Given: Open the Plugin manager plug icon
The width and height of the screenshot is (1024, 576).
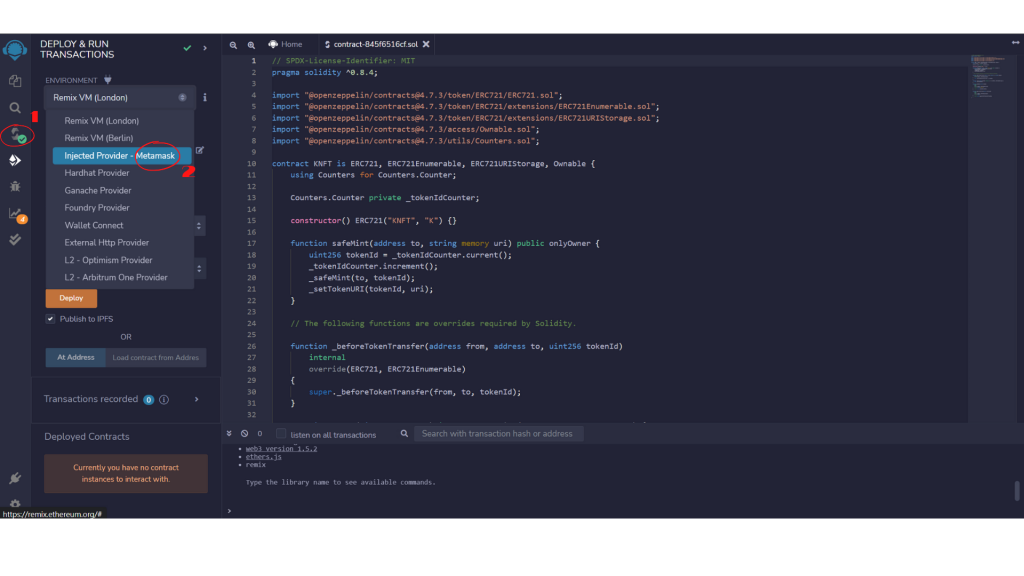Looking at the screenshot, I should (15, 479).
